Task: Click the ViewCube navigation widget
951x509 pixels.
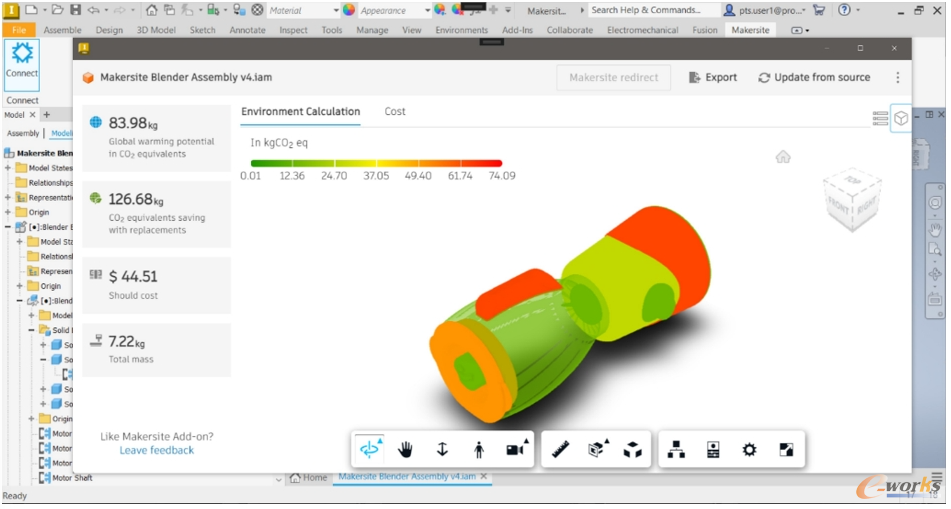Action: coord(852,200)
